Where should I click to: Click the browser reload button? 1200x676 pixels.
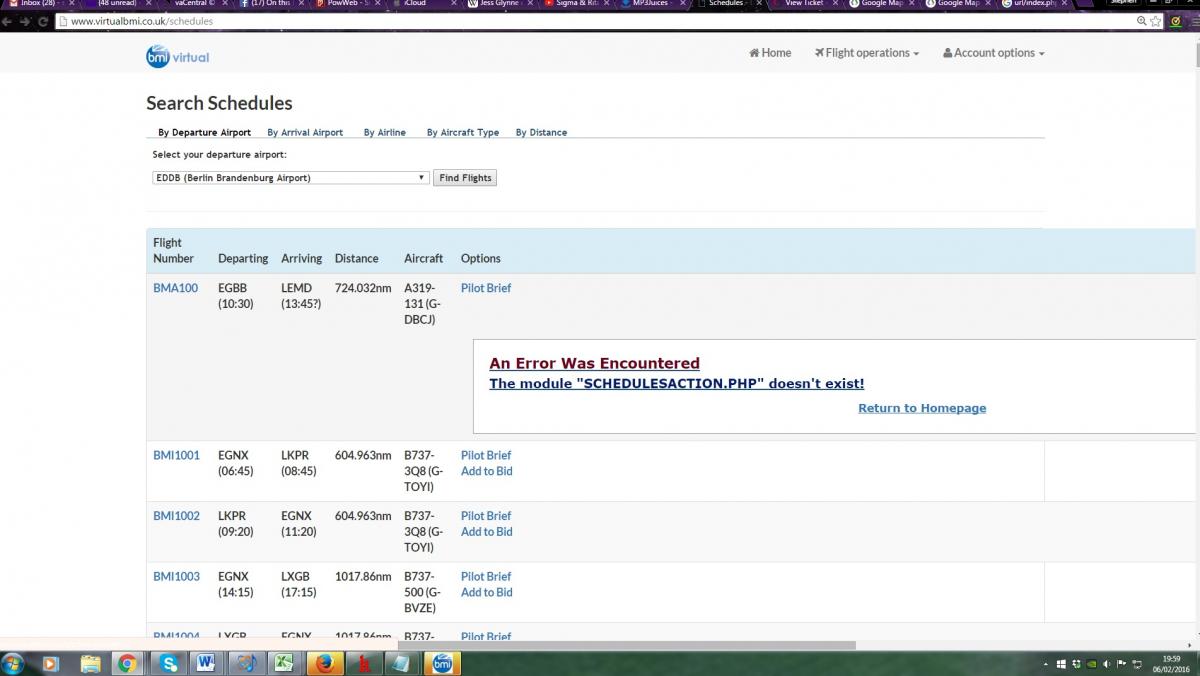pos(42,21)
